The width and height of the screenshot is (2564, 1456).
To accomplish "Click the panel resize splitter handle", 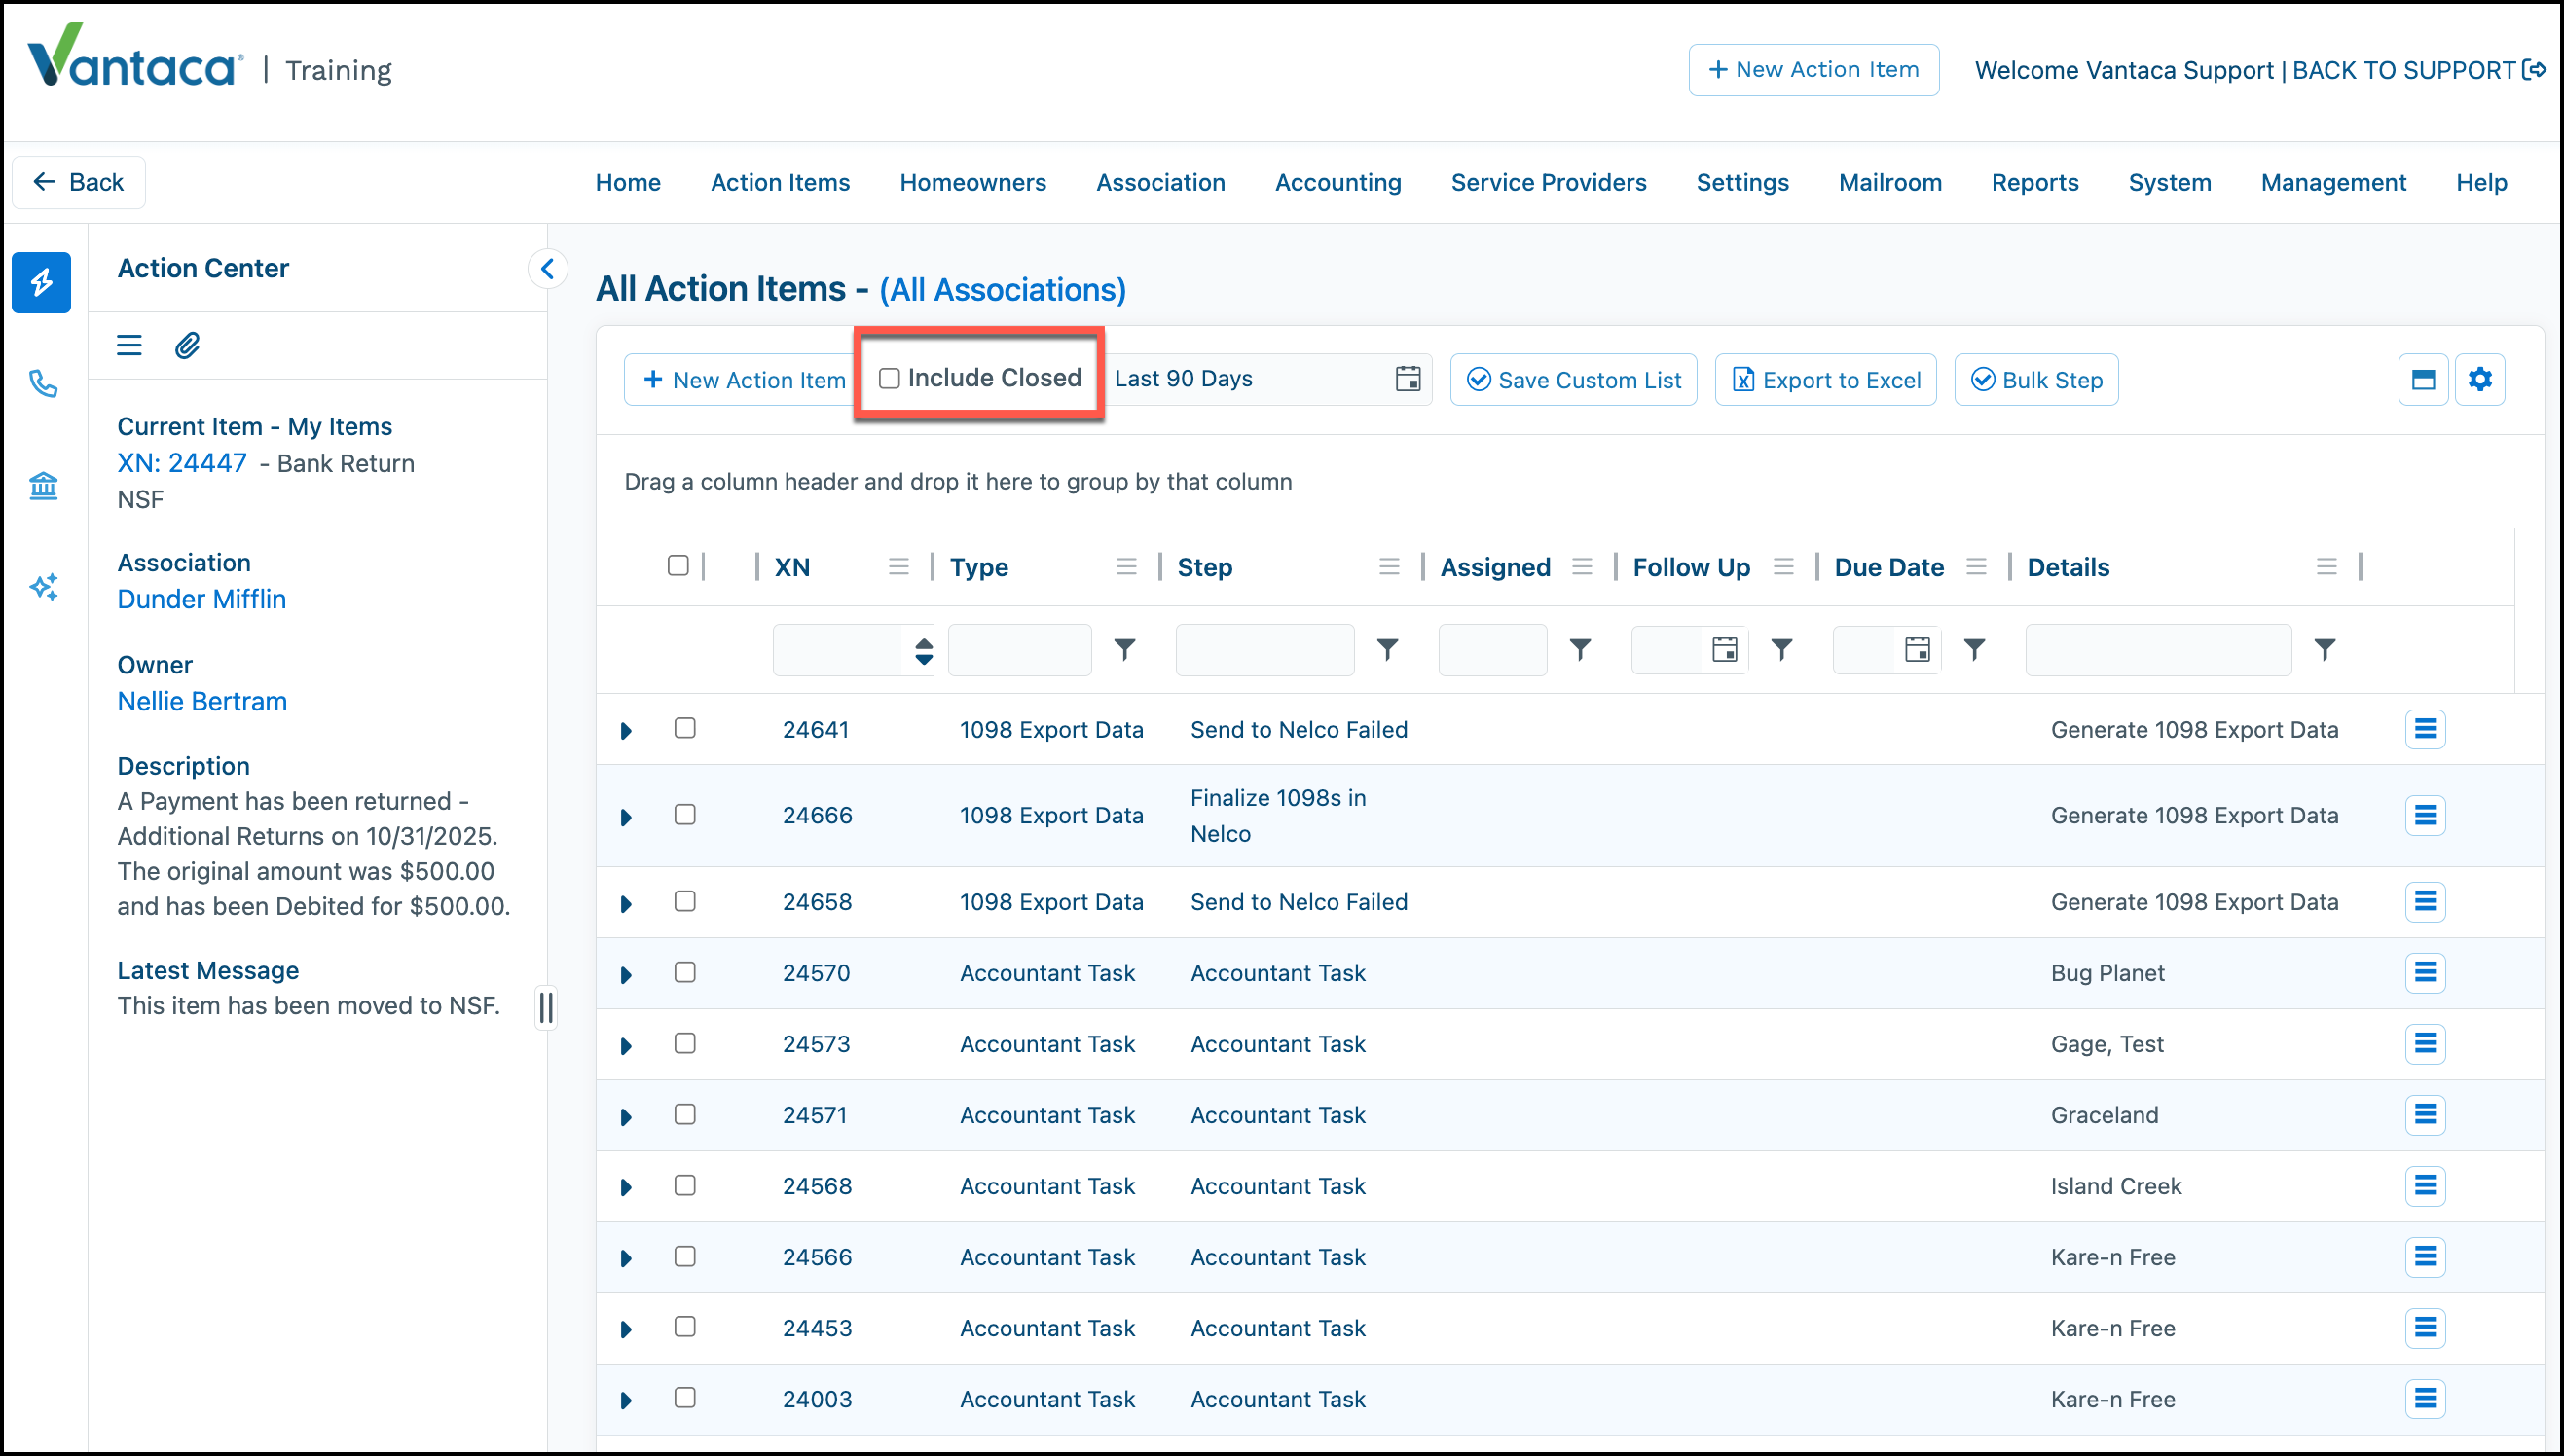I will tap(546, 1007).
